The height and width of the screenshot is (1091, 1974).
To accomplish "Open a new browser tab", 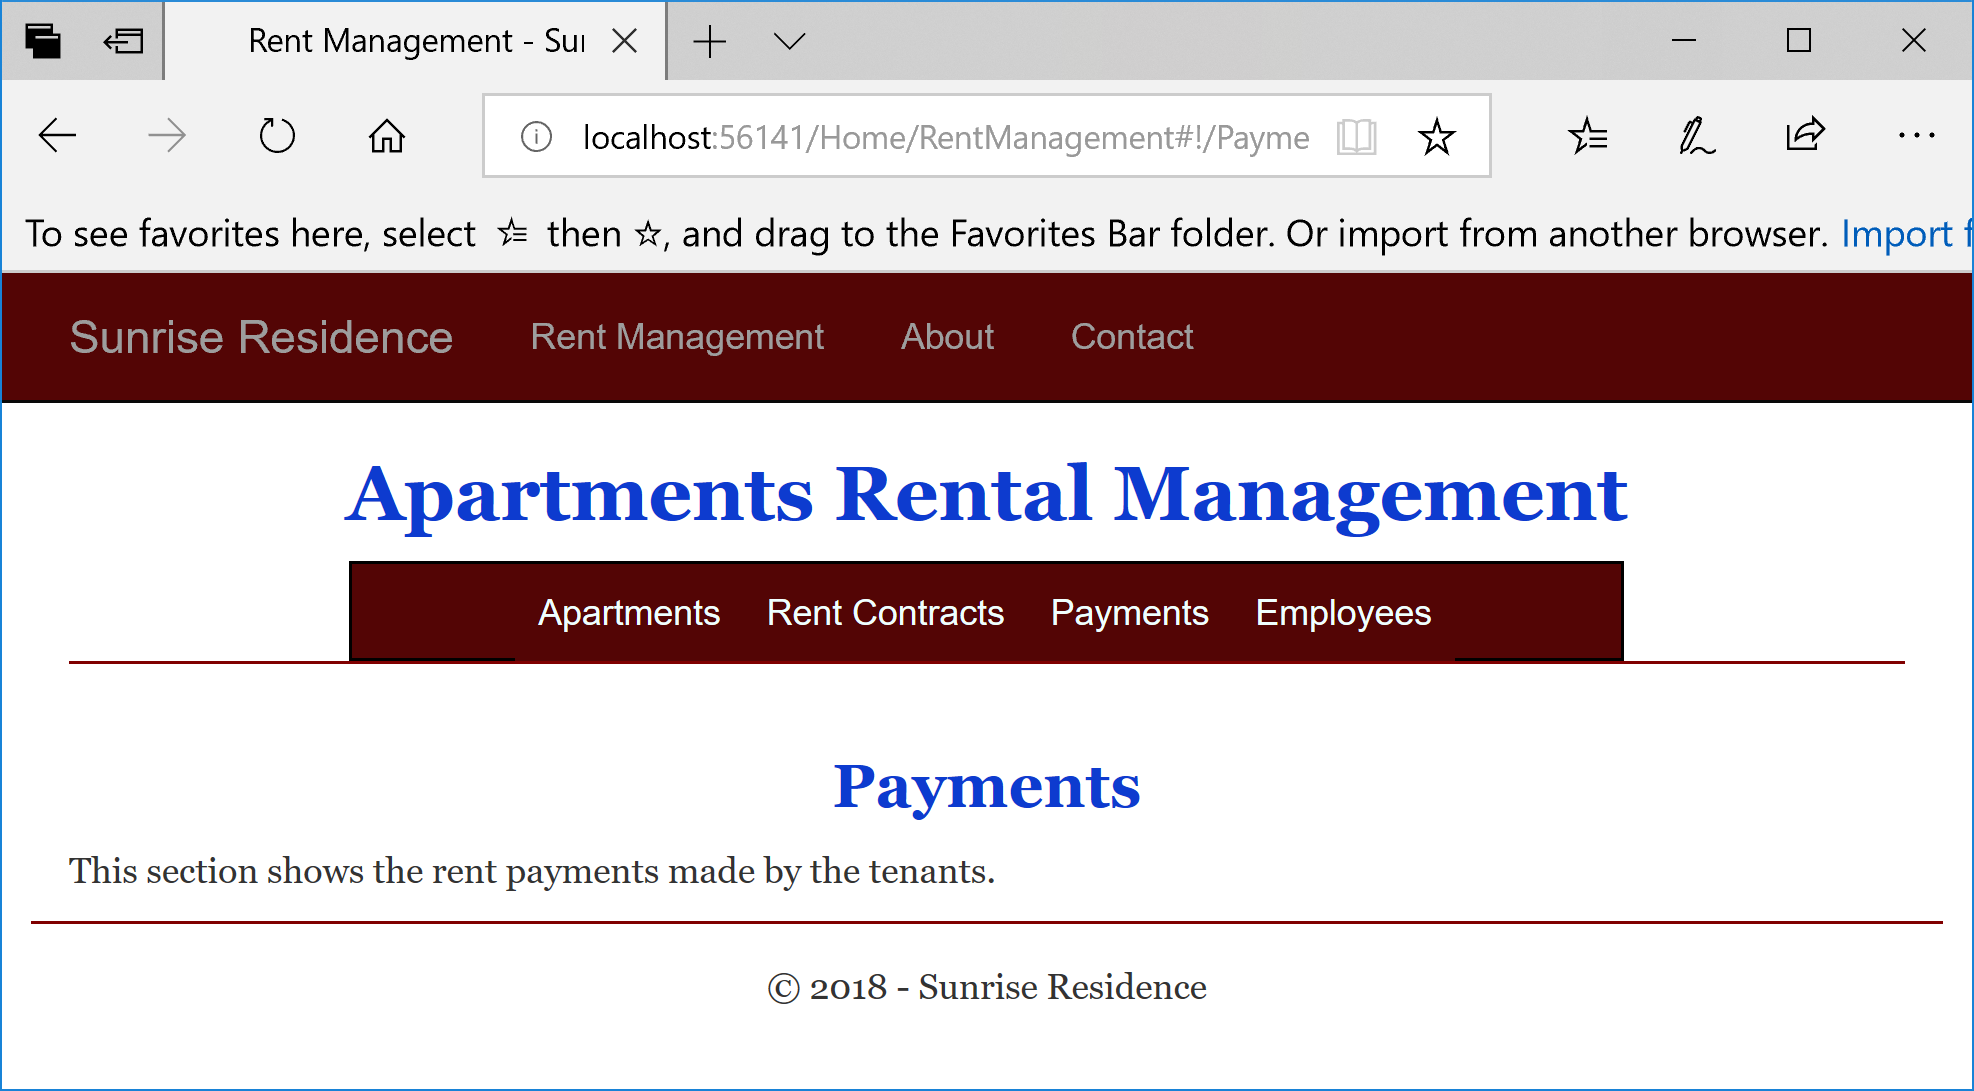I will click(x=709, y=41).
